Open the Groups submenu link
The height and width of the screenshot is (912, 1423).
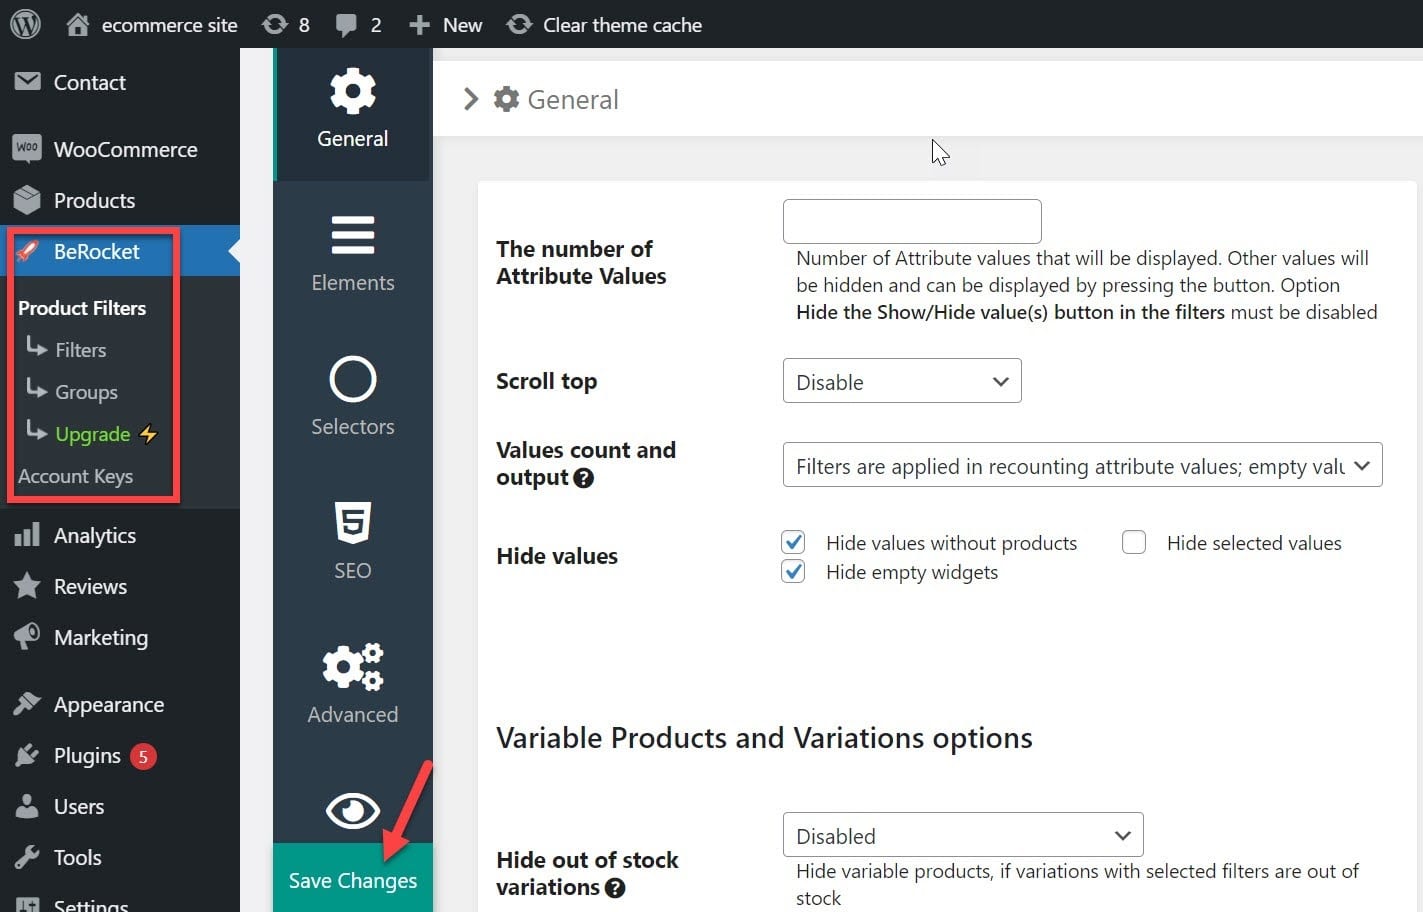tap(87, 392)
